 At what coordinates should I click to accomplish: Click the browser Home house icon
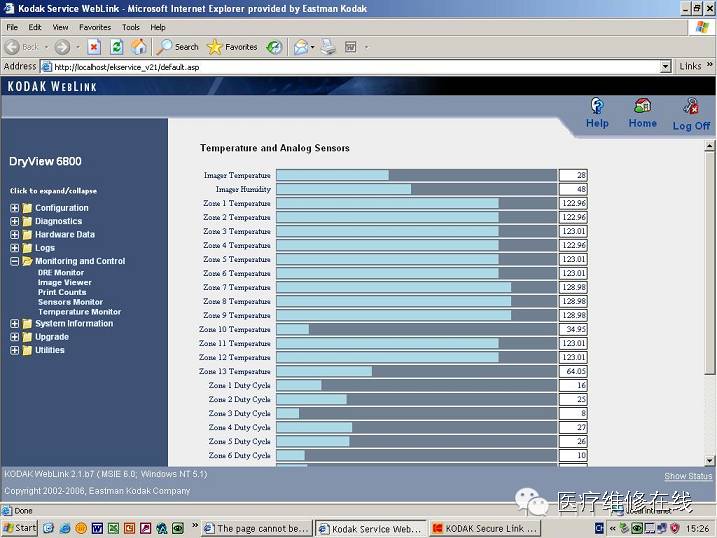139,47
